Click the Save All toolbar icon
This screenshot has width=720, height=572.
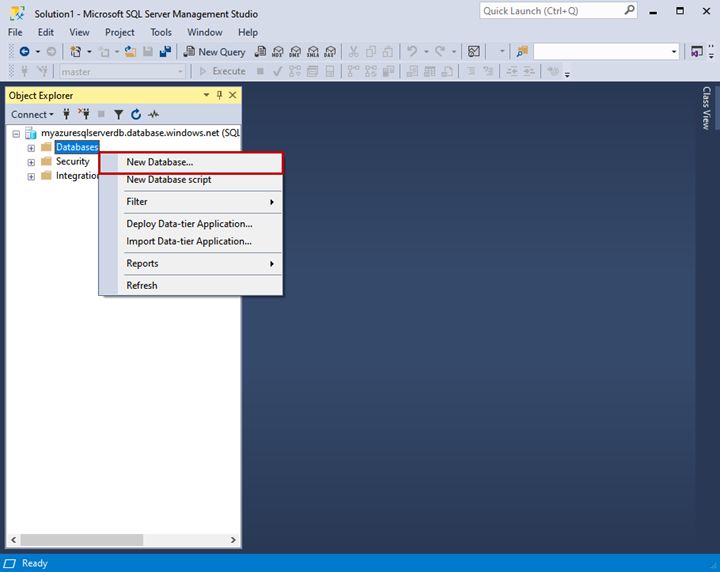165,52
